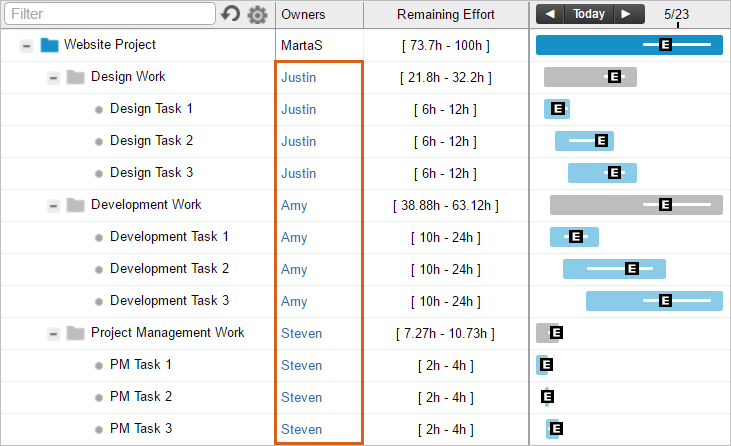Open owner Justin link for Design Task 1
The height and width of the screenshot is (446, 731).
[298, 109]
